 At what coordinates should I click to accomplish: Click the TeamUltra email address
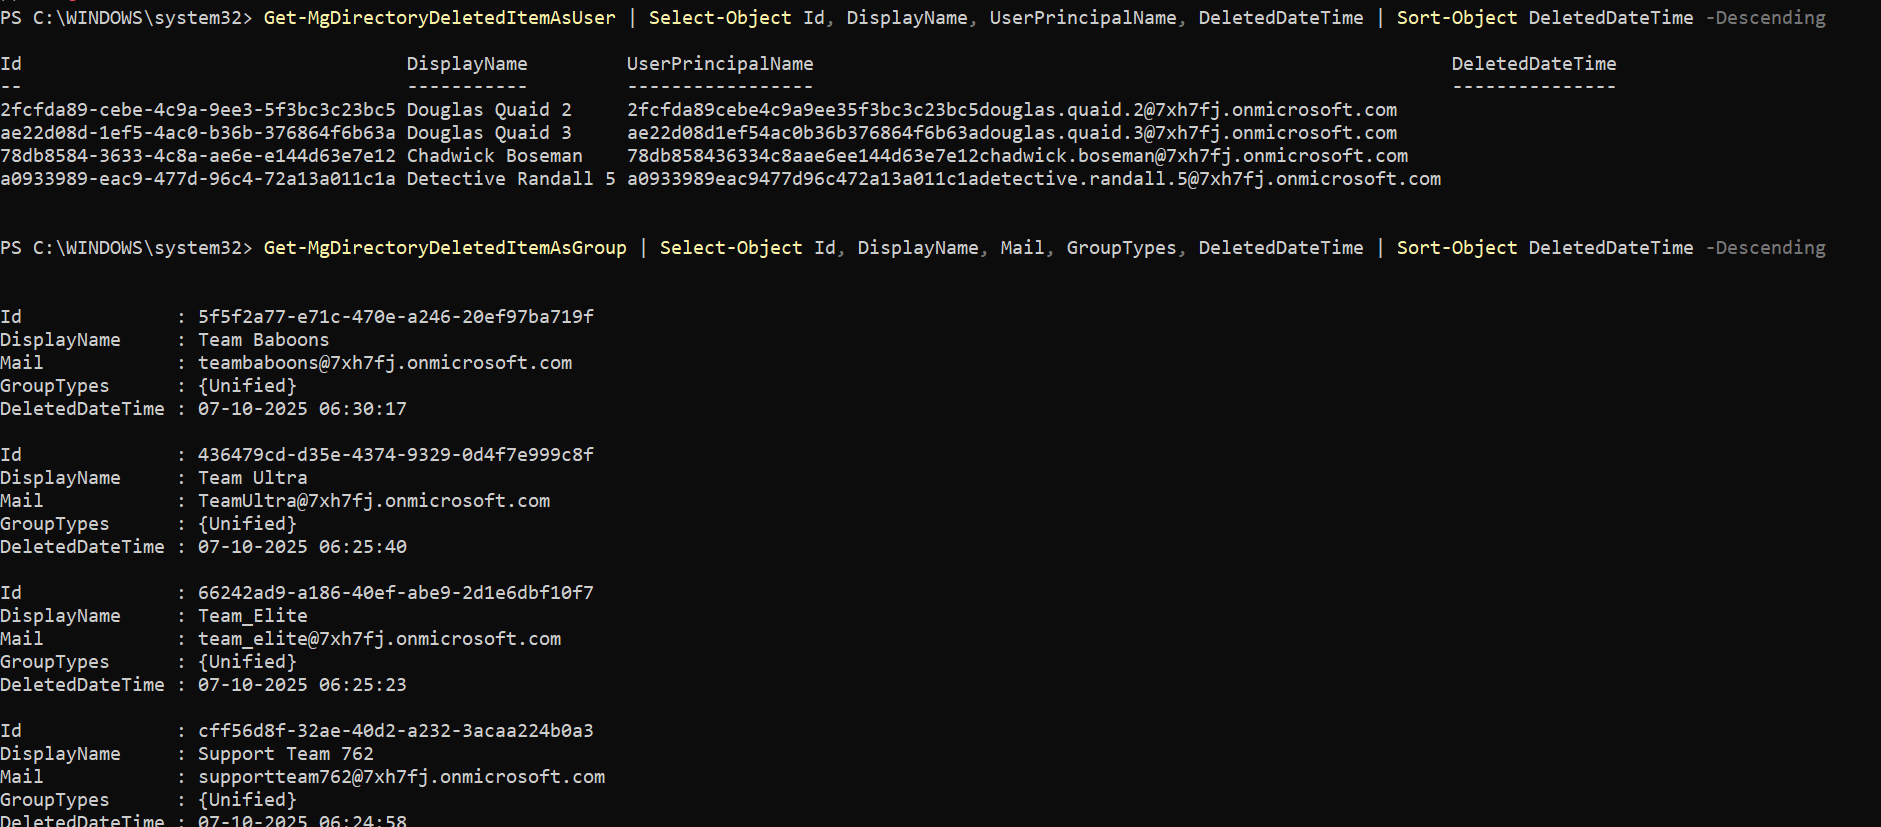[374, 501]
